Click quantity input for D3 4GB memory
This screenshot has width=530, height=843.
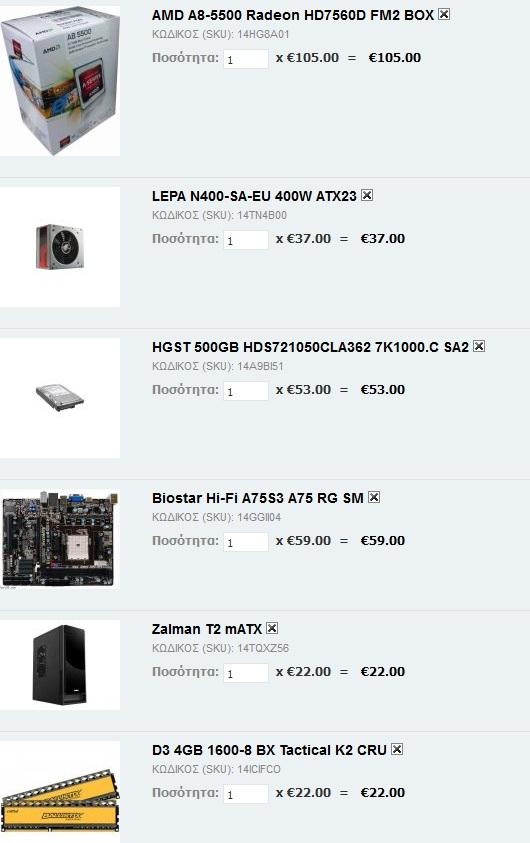coord(246,794)
